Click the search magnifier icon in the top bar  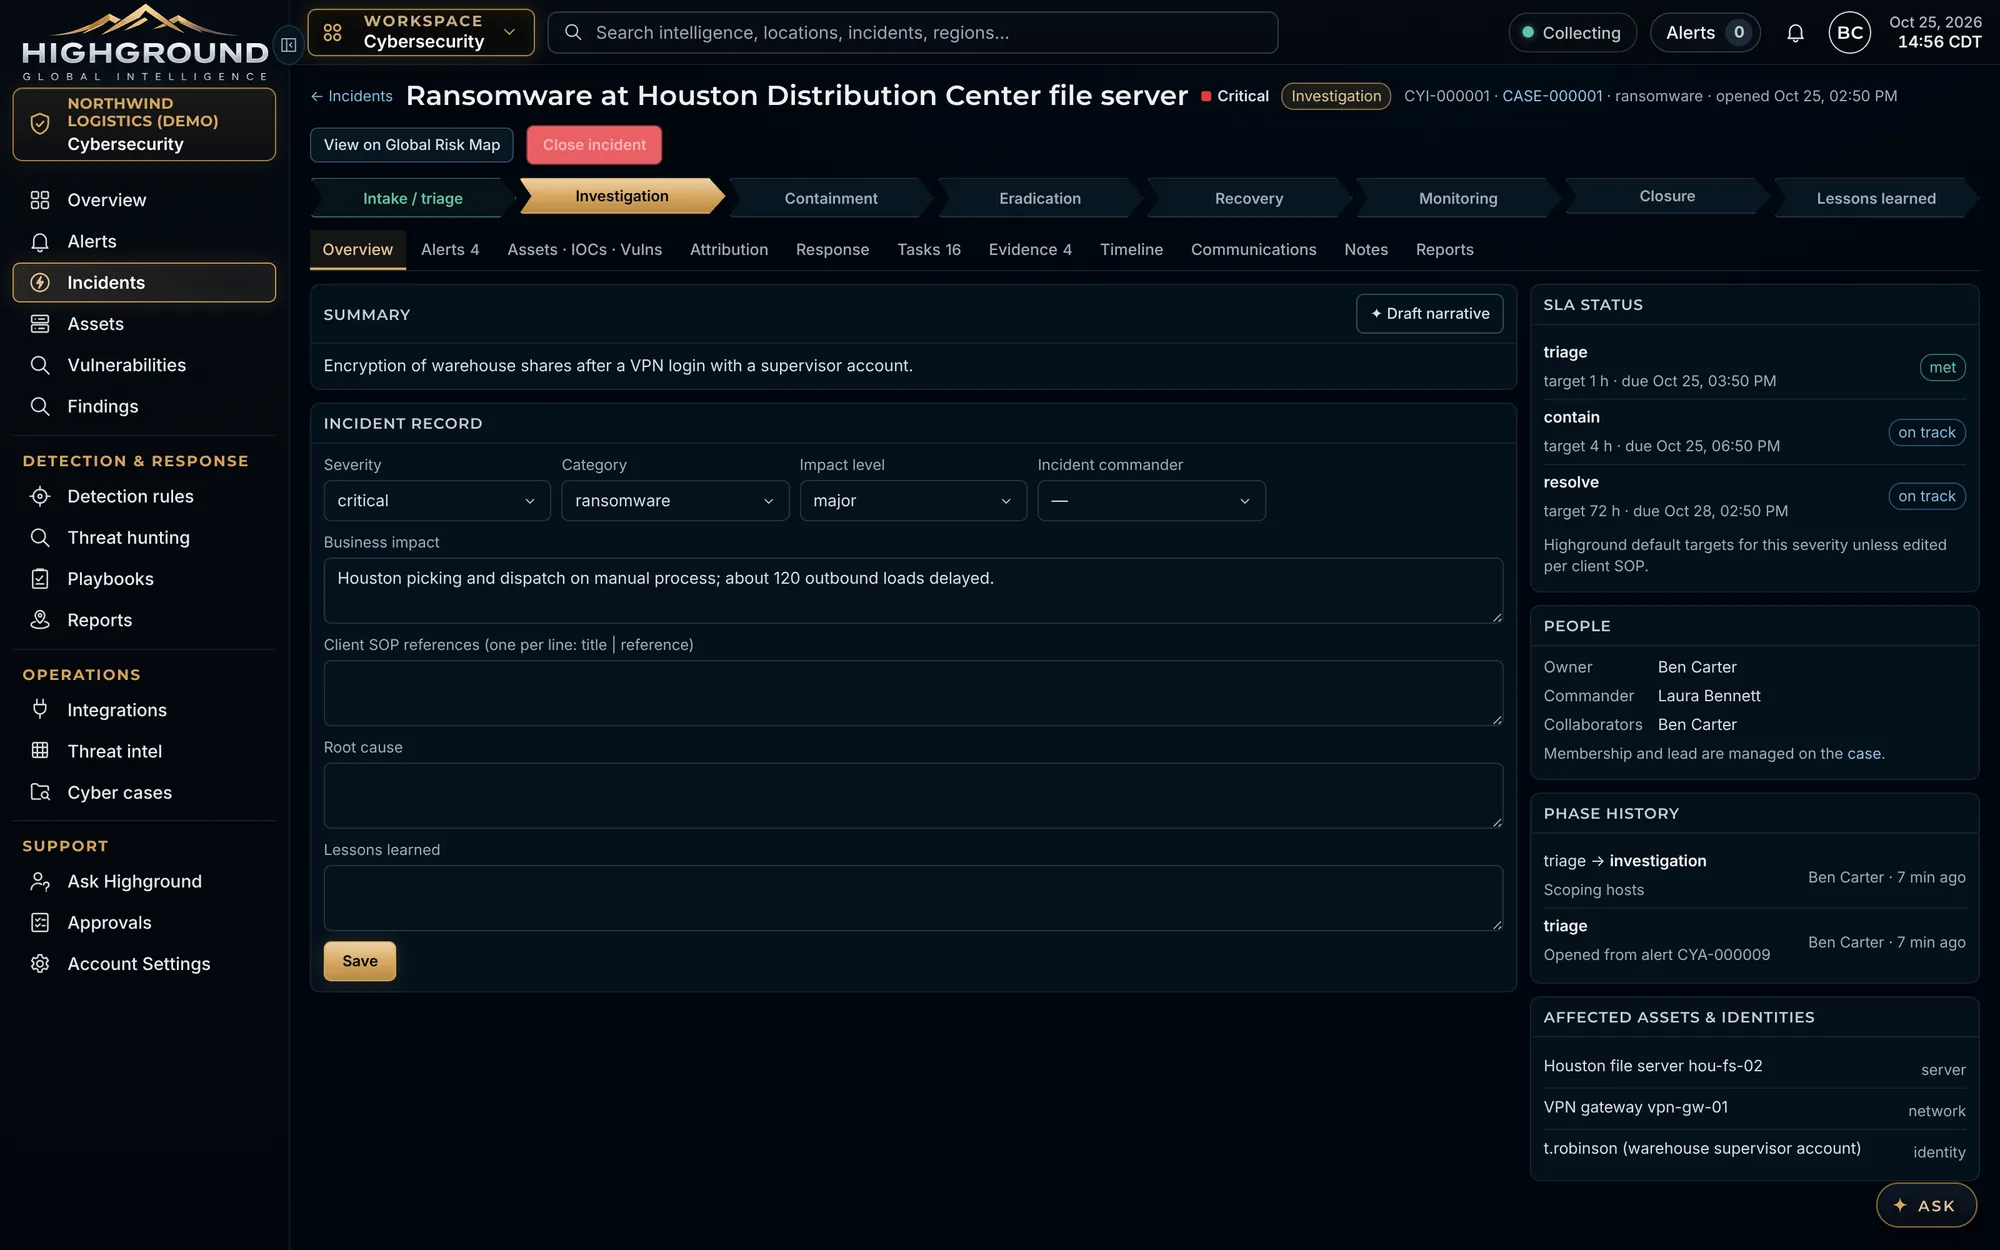[x=573, y=33]
